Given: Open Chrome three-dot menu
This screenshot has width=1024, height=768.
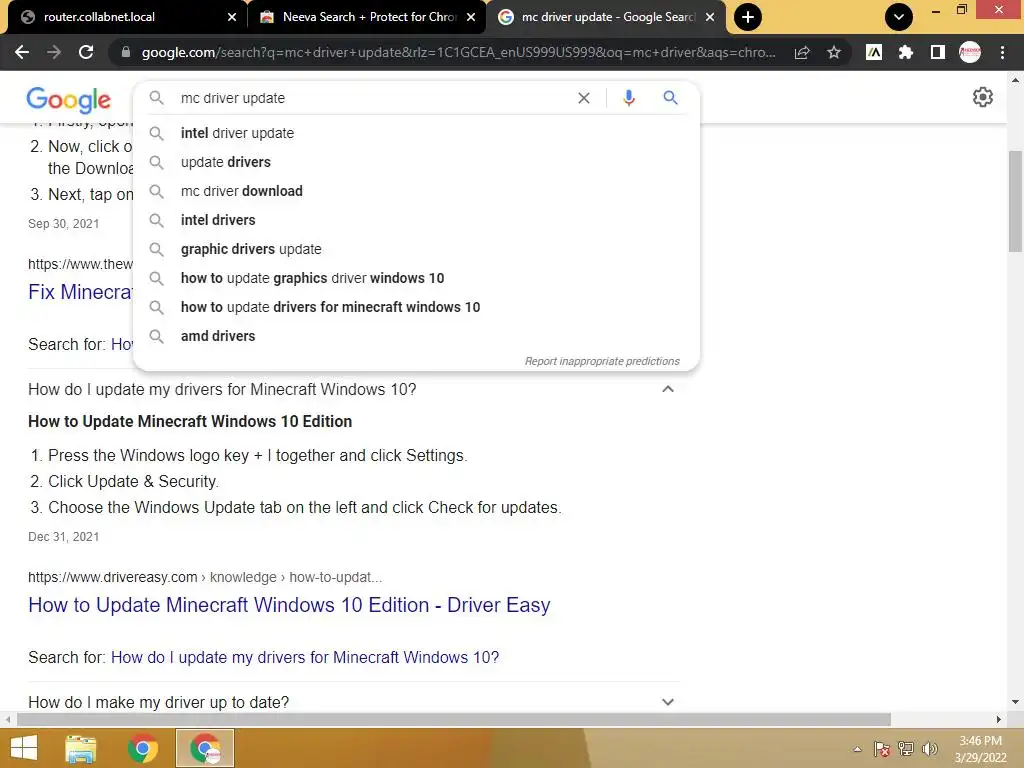Looking at the screenshot, I should point(1002,52).
